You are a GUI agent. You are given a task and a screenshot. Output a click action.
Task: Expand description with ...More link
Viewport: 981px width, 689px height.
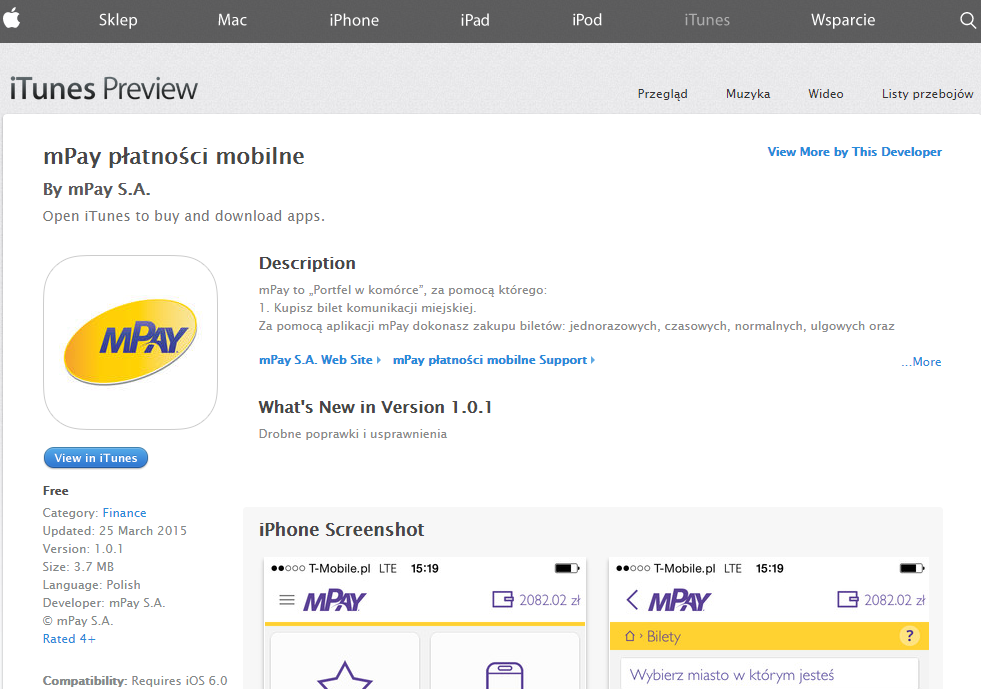pos(921,362)
